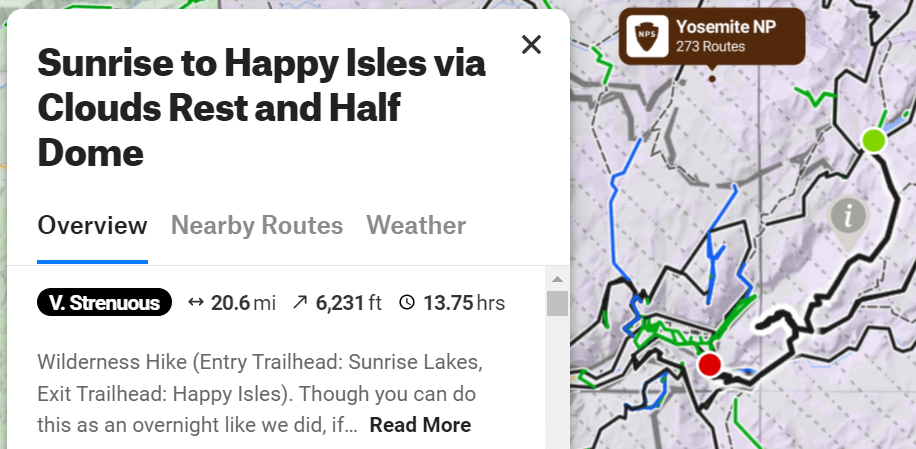Click the scrollbar up arrow
This screenshot has width=916, height=449.
coord(557,279)
